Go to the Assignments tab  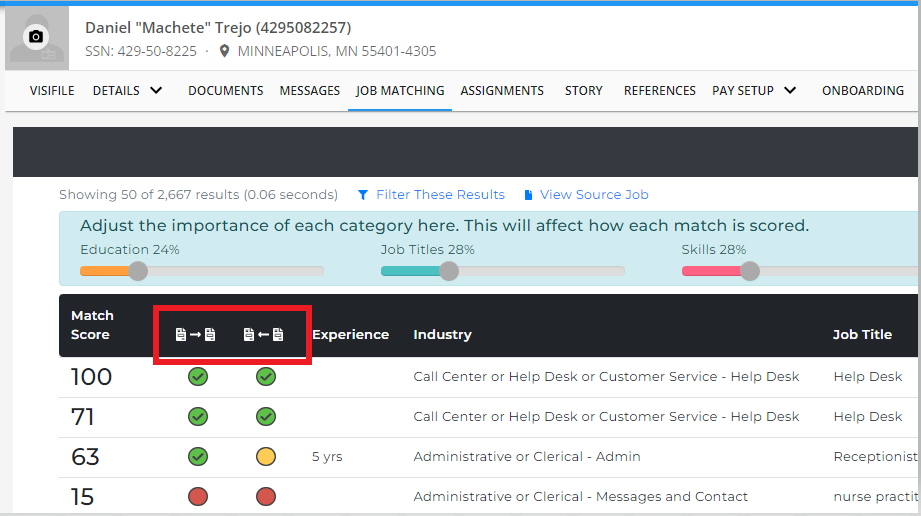[x=502, y=91]
